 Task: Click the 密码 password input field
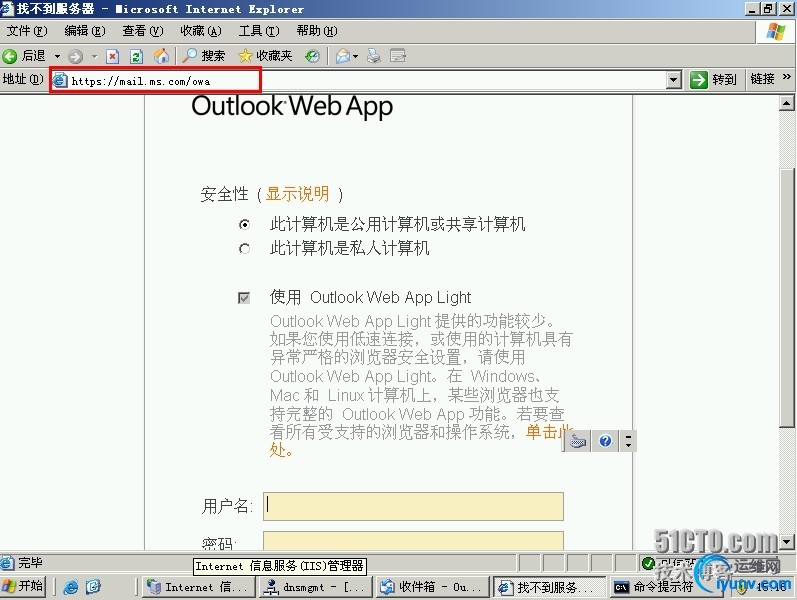pos(413,541)
